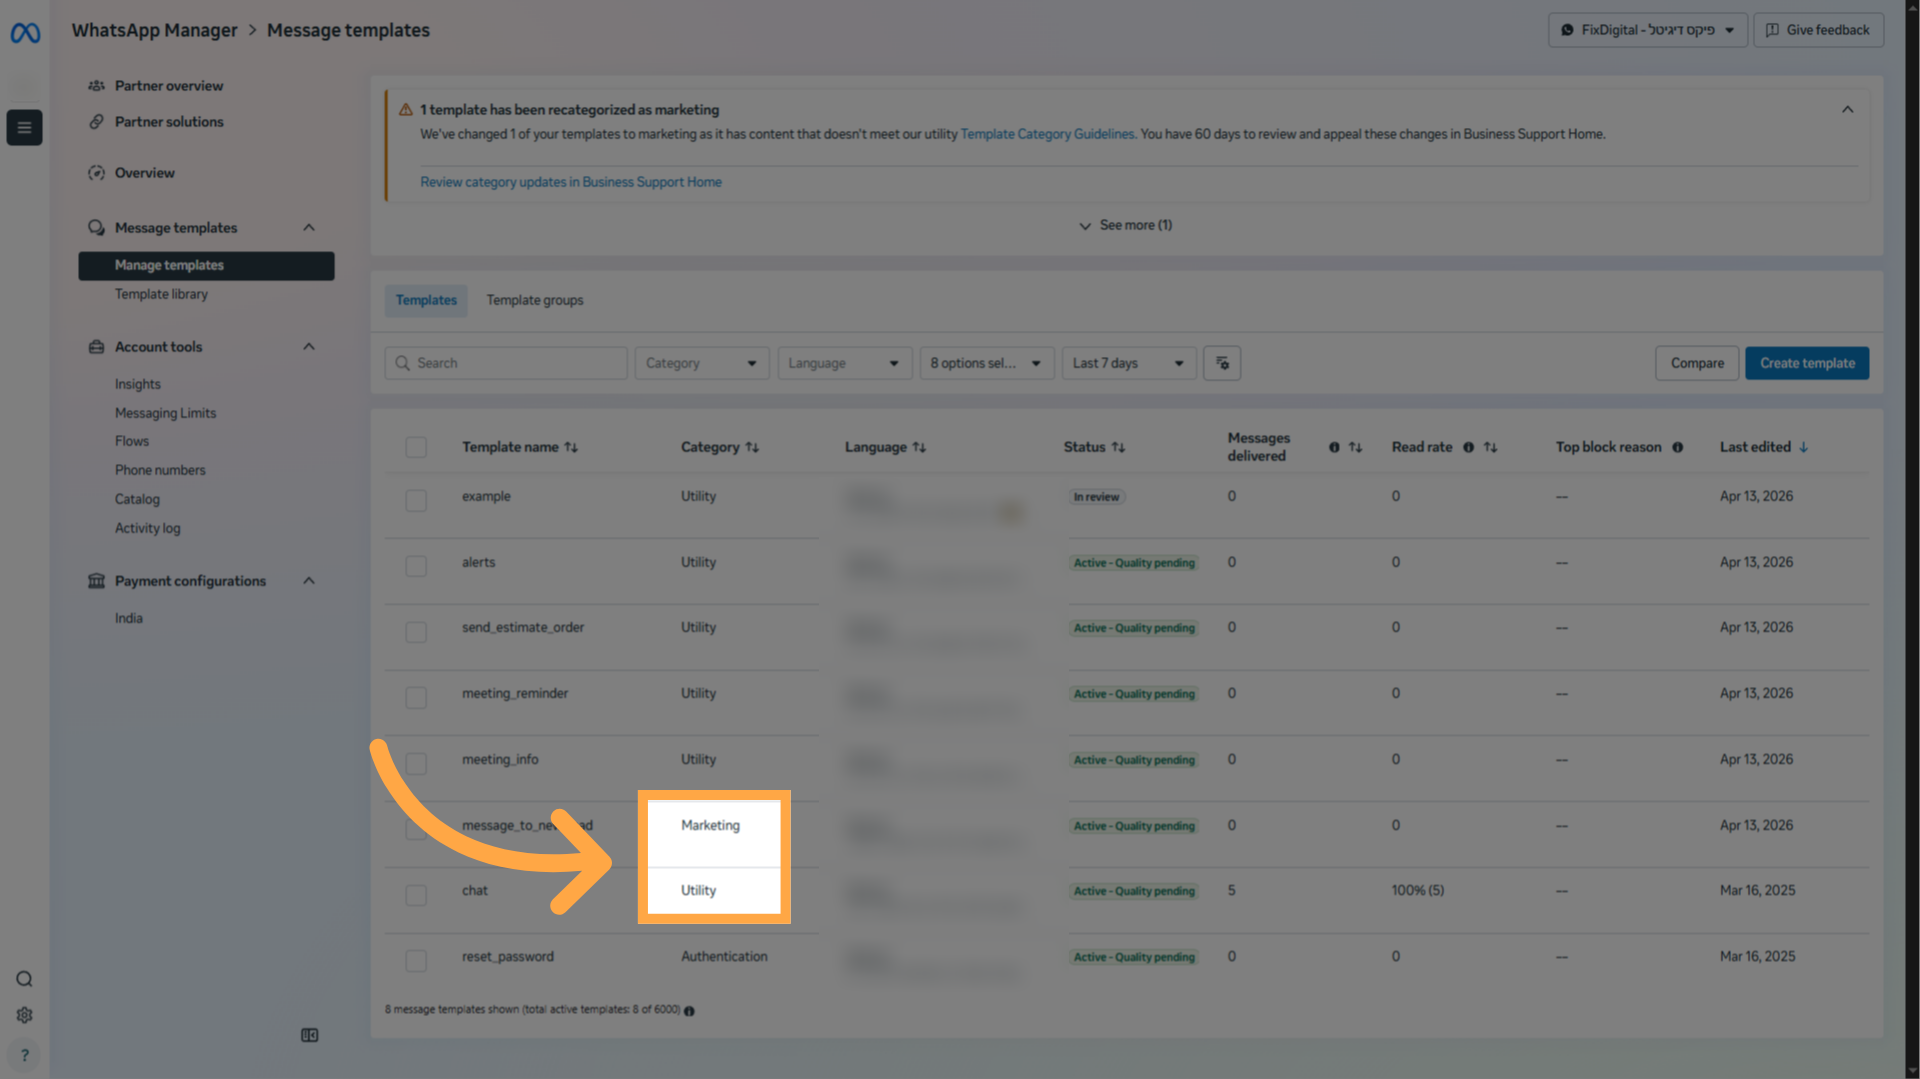Screen dimensions: 1920x1079
Task: Select the meeting_info template checkbox
Action: (x=416, y=764)
